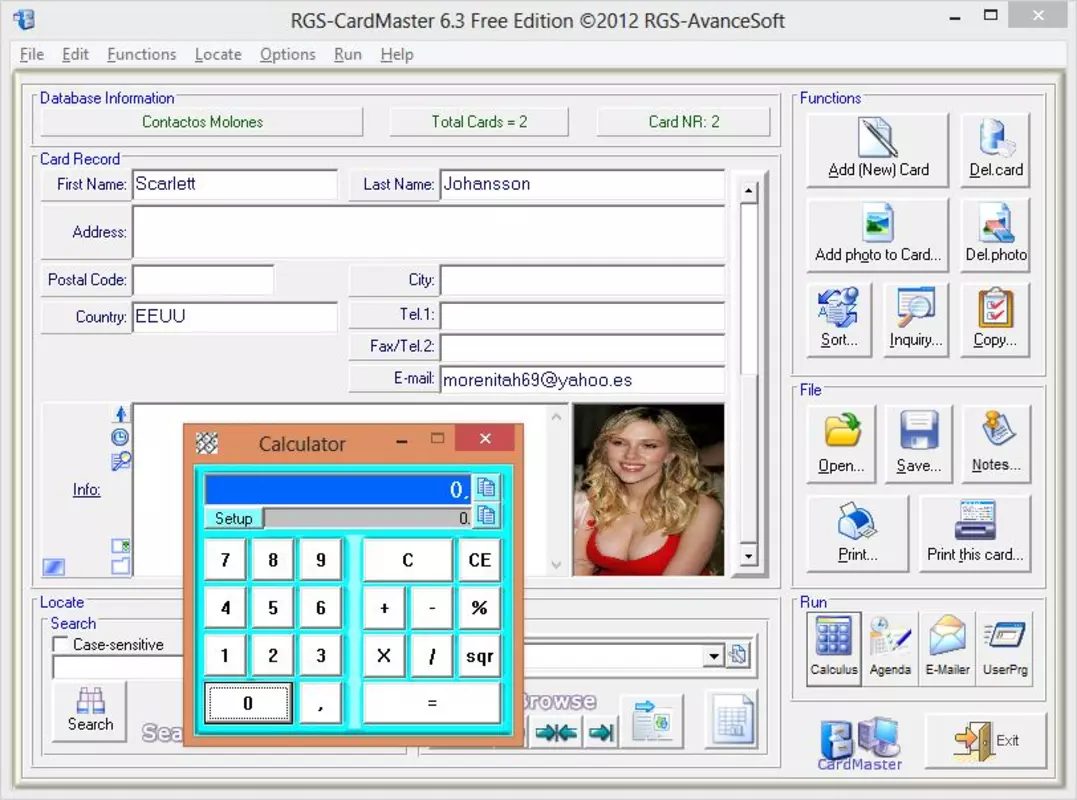Viewport: 1077px width, 800px height.
Task: Click the calculator comma decimal button
Action: (320, 702)
